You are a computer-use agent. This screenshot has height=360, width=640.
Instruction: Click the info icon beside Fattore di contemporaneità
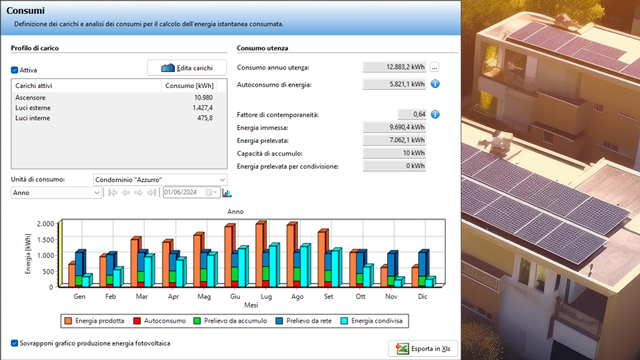pyautogui.click(x=435, y=114)
